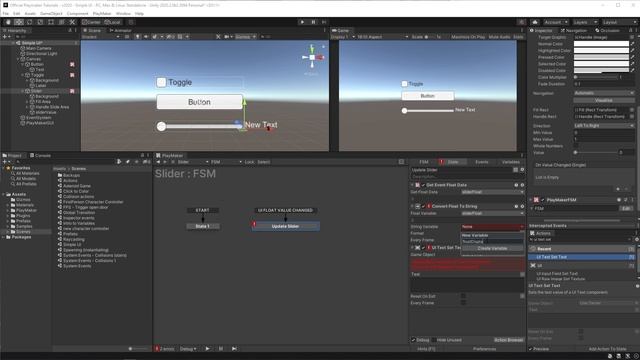Image resolution: width=640 pixels, height=360 pixels.
Task: Switch to the Navigation tab beside Inspector
Action: 573,31
